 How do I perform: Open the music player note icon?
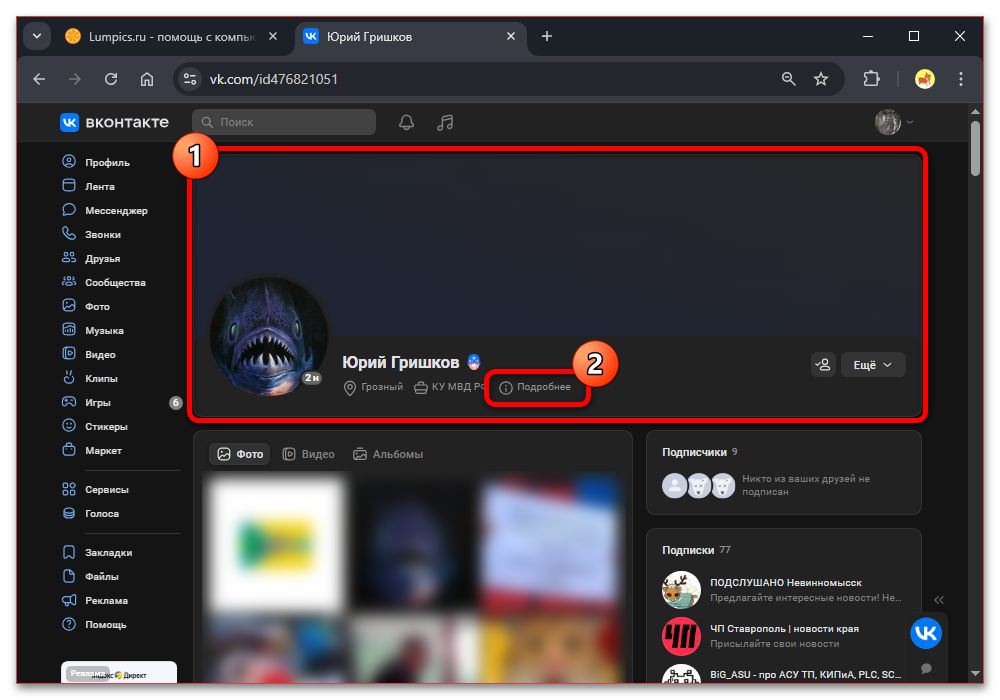445,122
